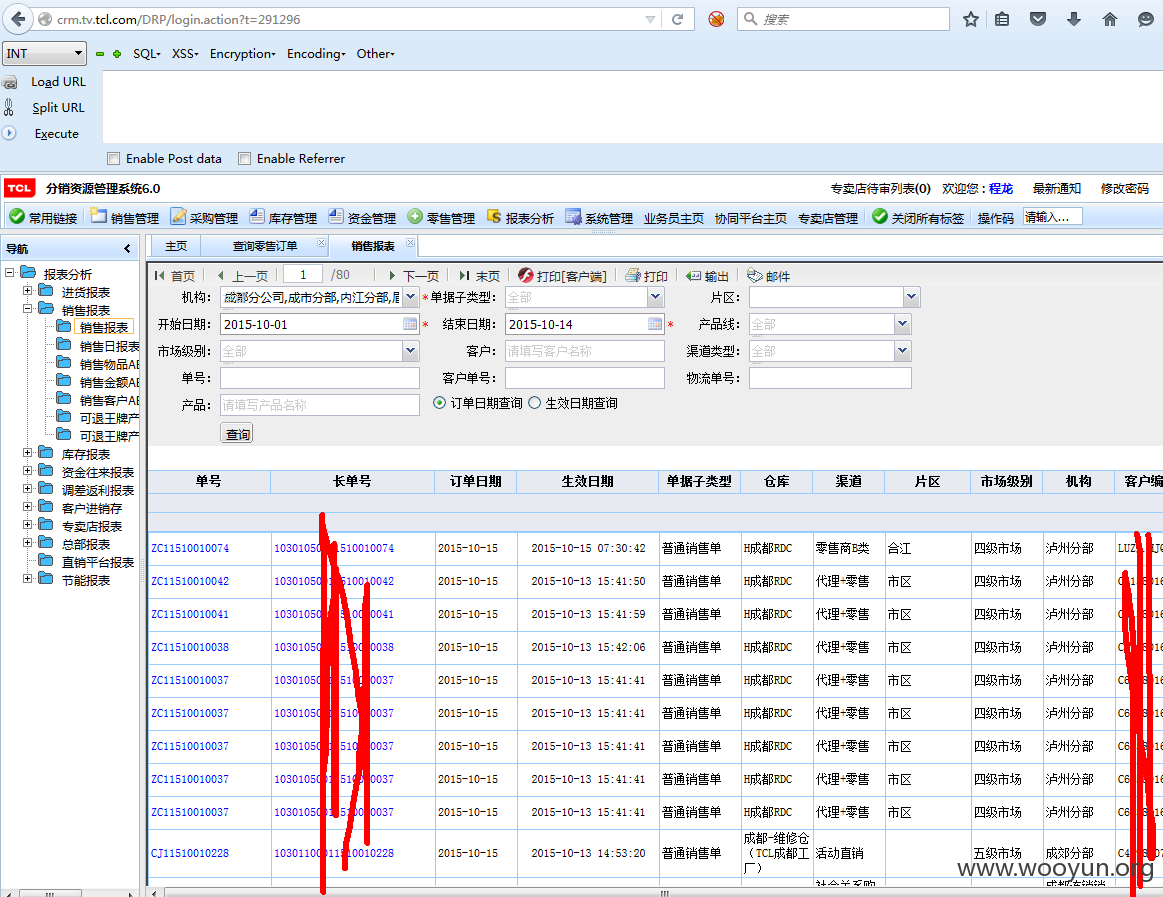Collapse the 导航 panel arrow
Image resolution: width=1163 pixels, height=897 pixels.
coord(128,249)
